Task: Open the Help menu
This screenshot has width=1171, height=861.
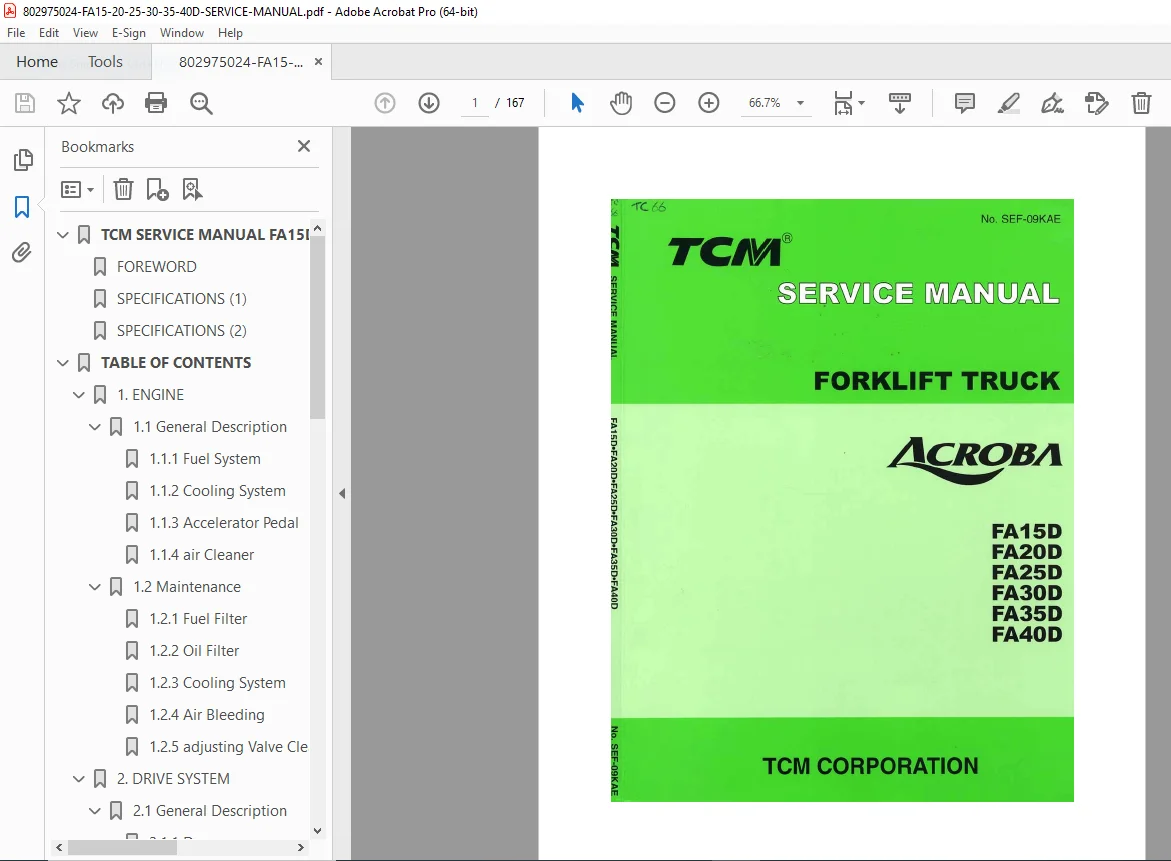Action: tap(230, 33)
